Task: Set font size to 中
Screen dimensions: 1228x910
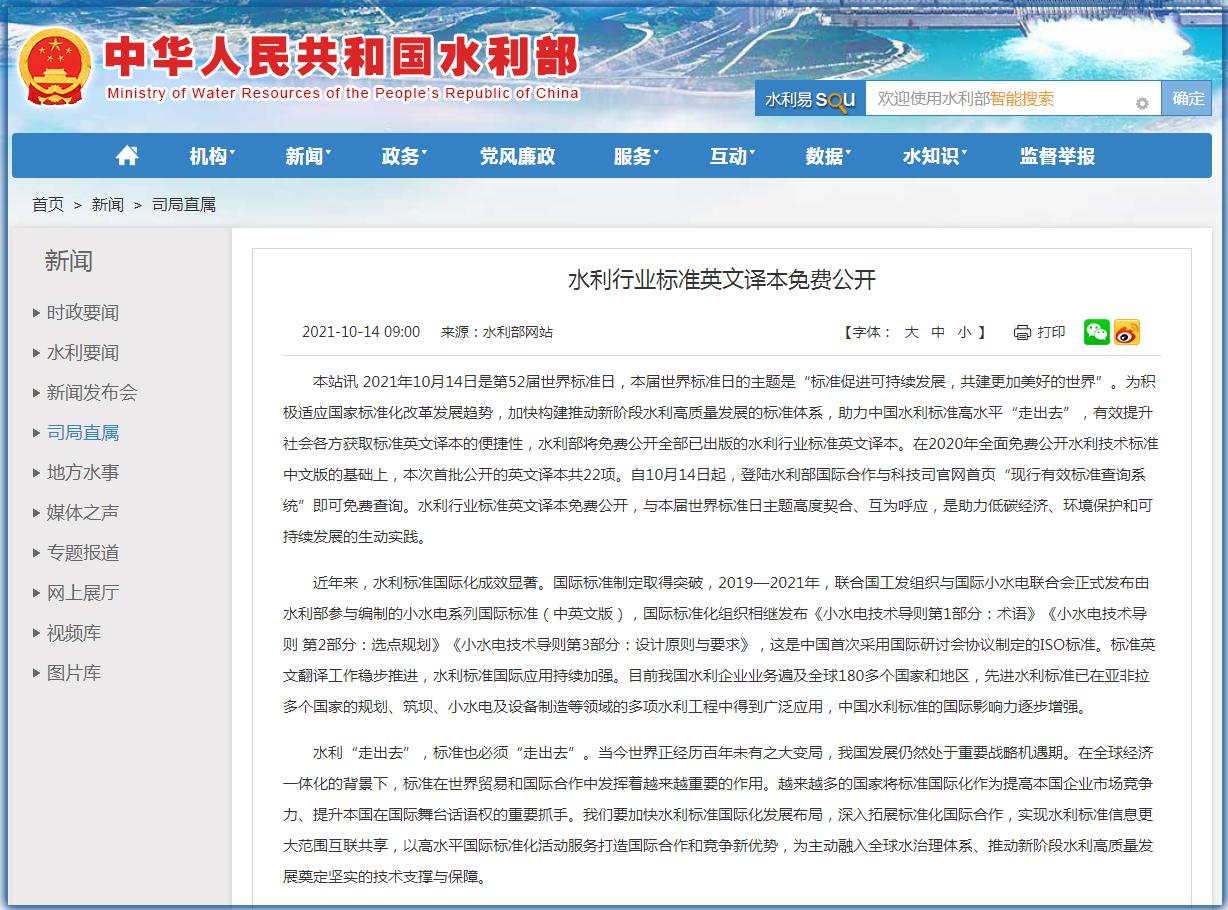Action: click(938, 332)
